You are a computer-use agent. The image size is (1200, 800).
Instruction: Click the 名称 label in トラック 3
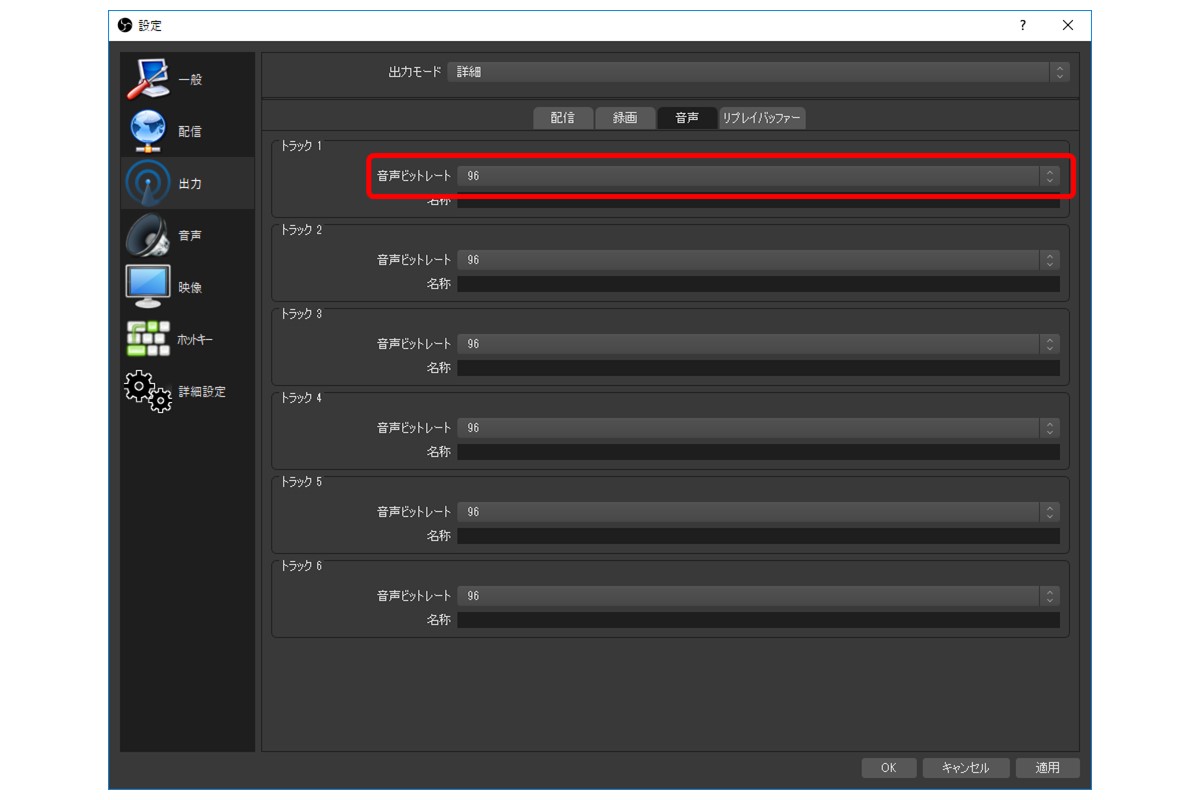439,368
